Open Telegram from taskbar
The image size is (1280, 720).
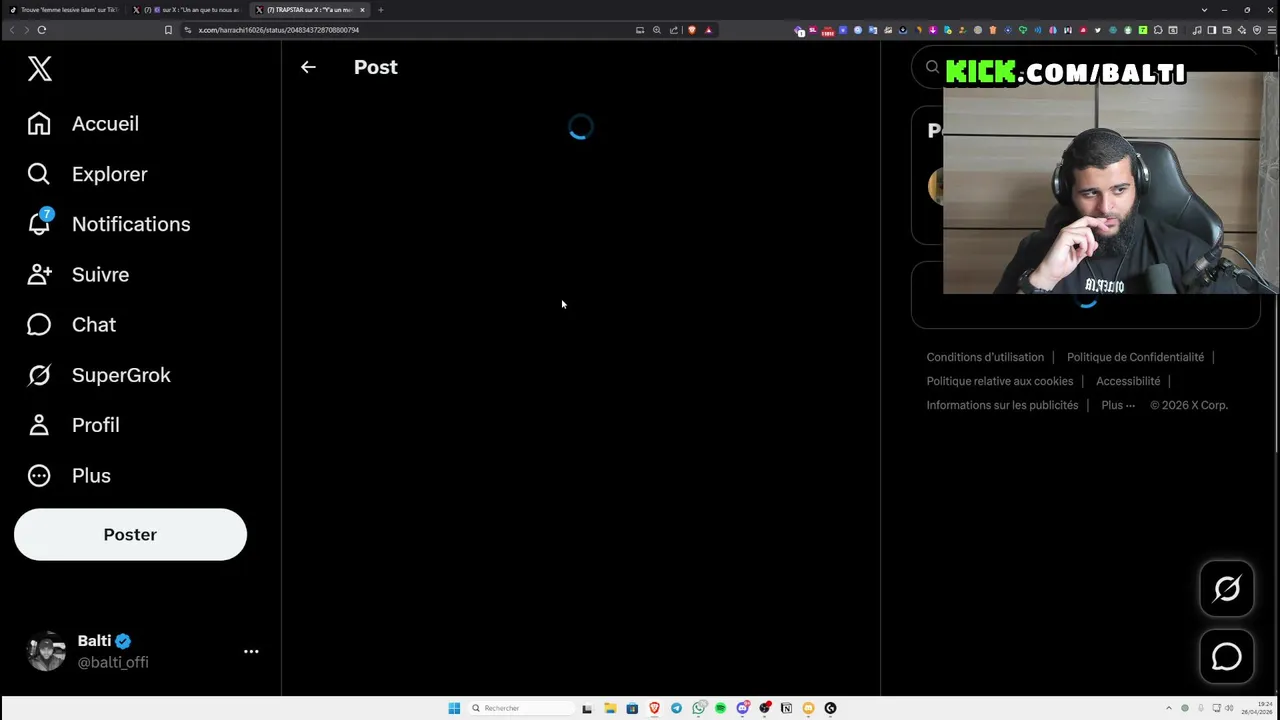[x=676, y=708]
